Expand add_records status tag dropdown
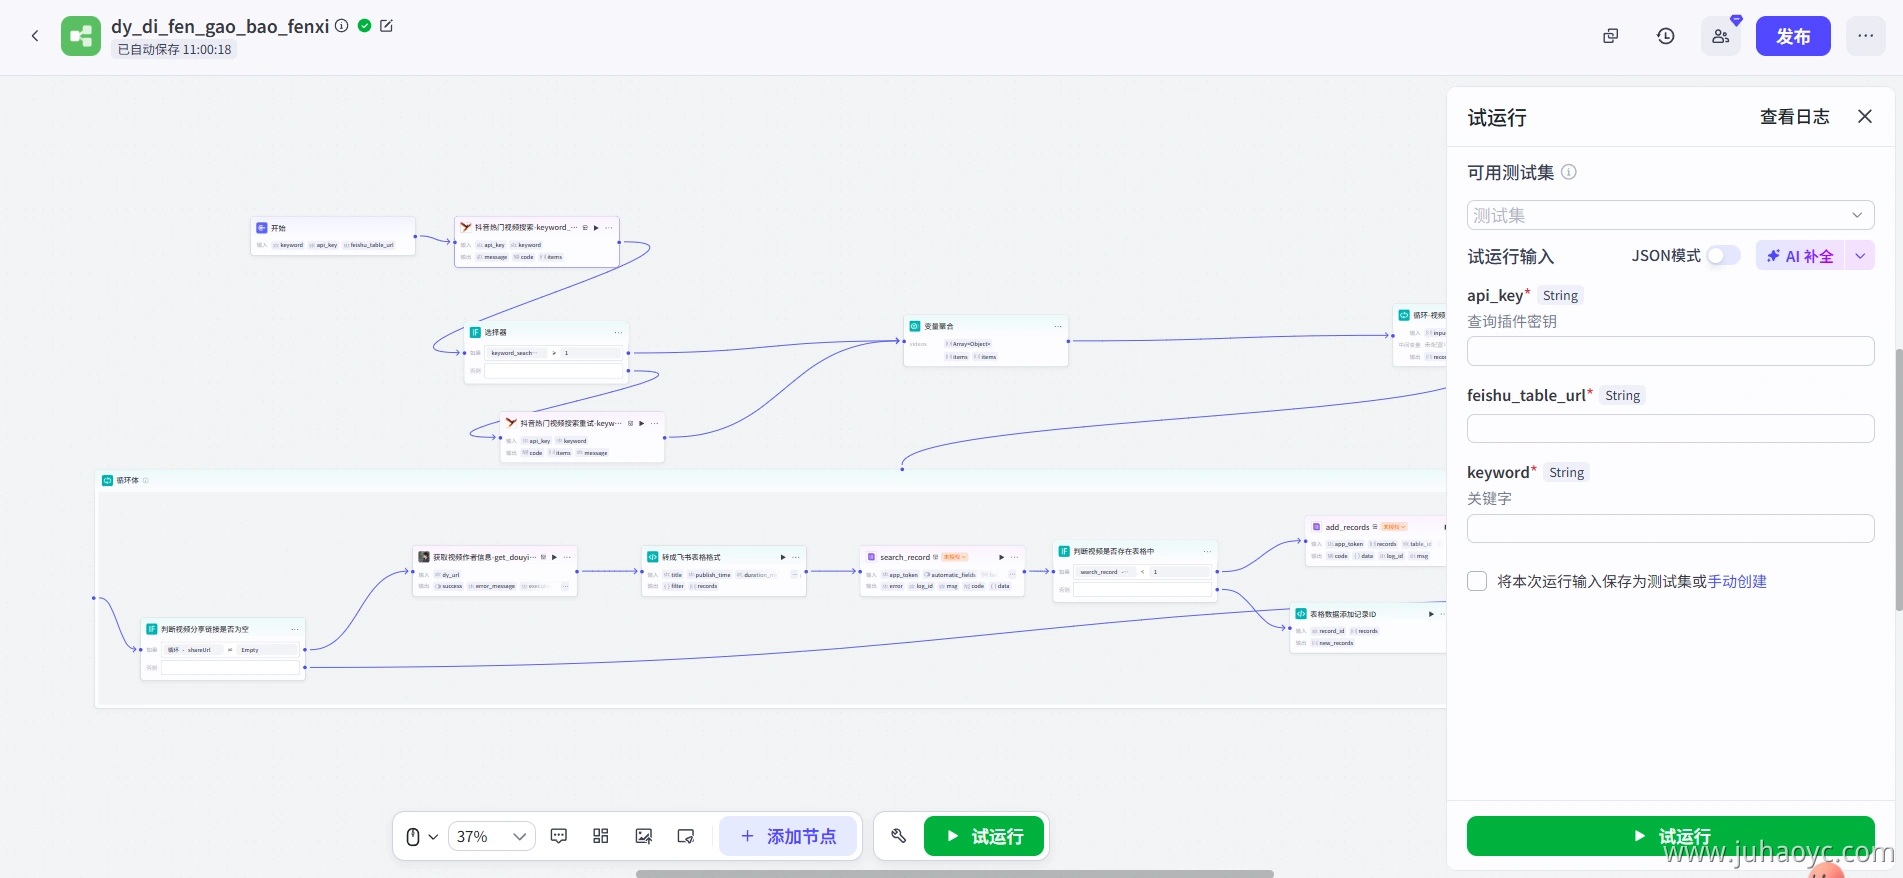1903x878 pixels. 1394,526
